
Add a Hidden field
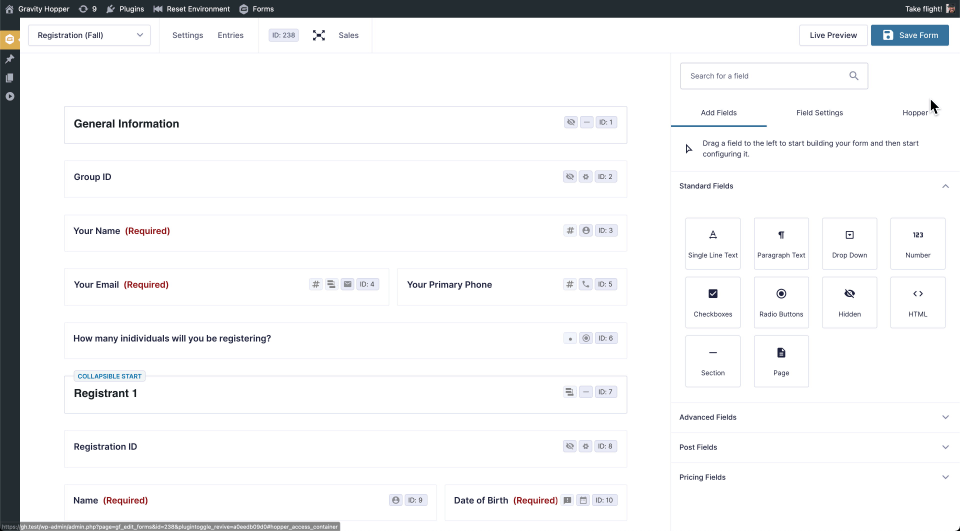pyautogui.click(x=849, y=303)
